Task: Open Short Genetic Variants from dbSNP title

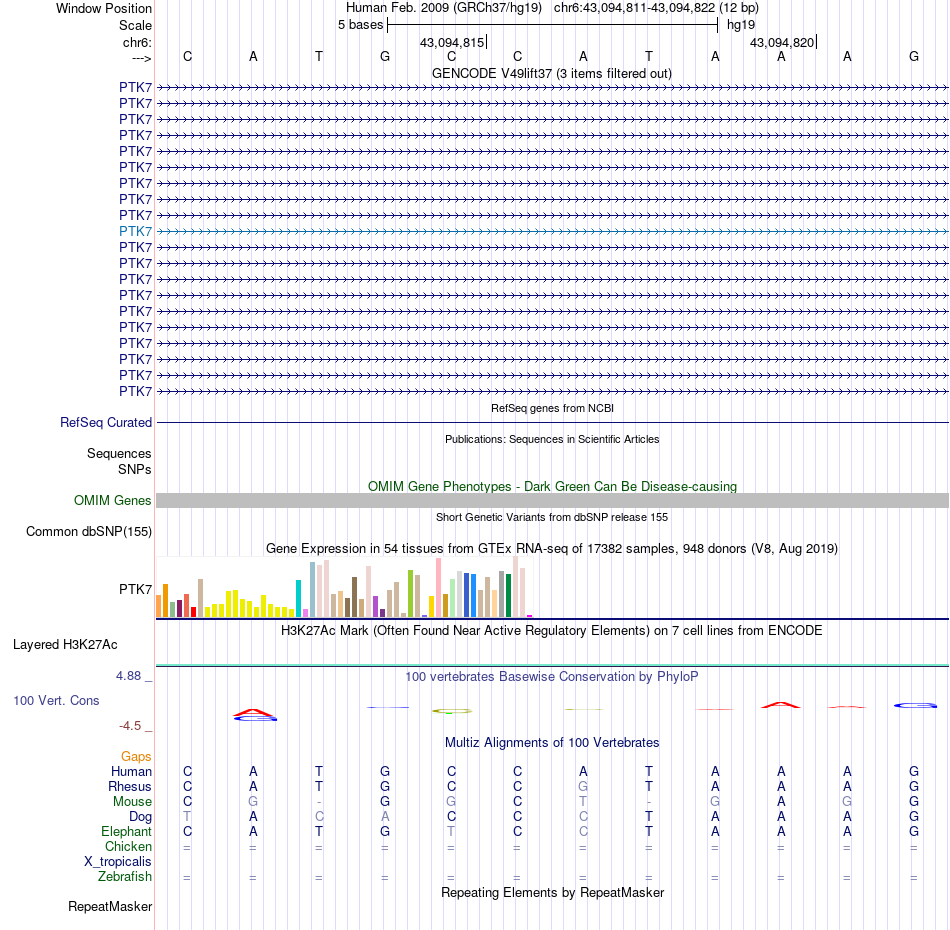Action: 552,517
